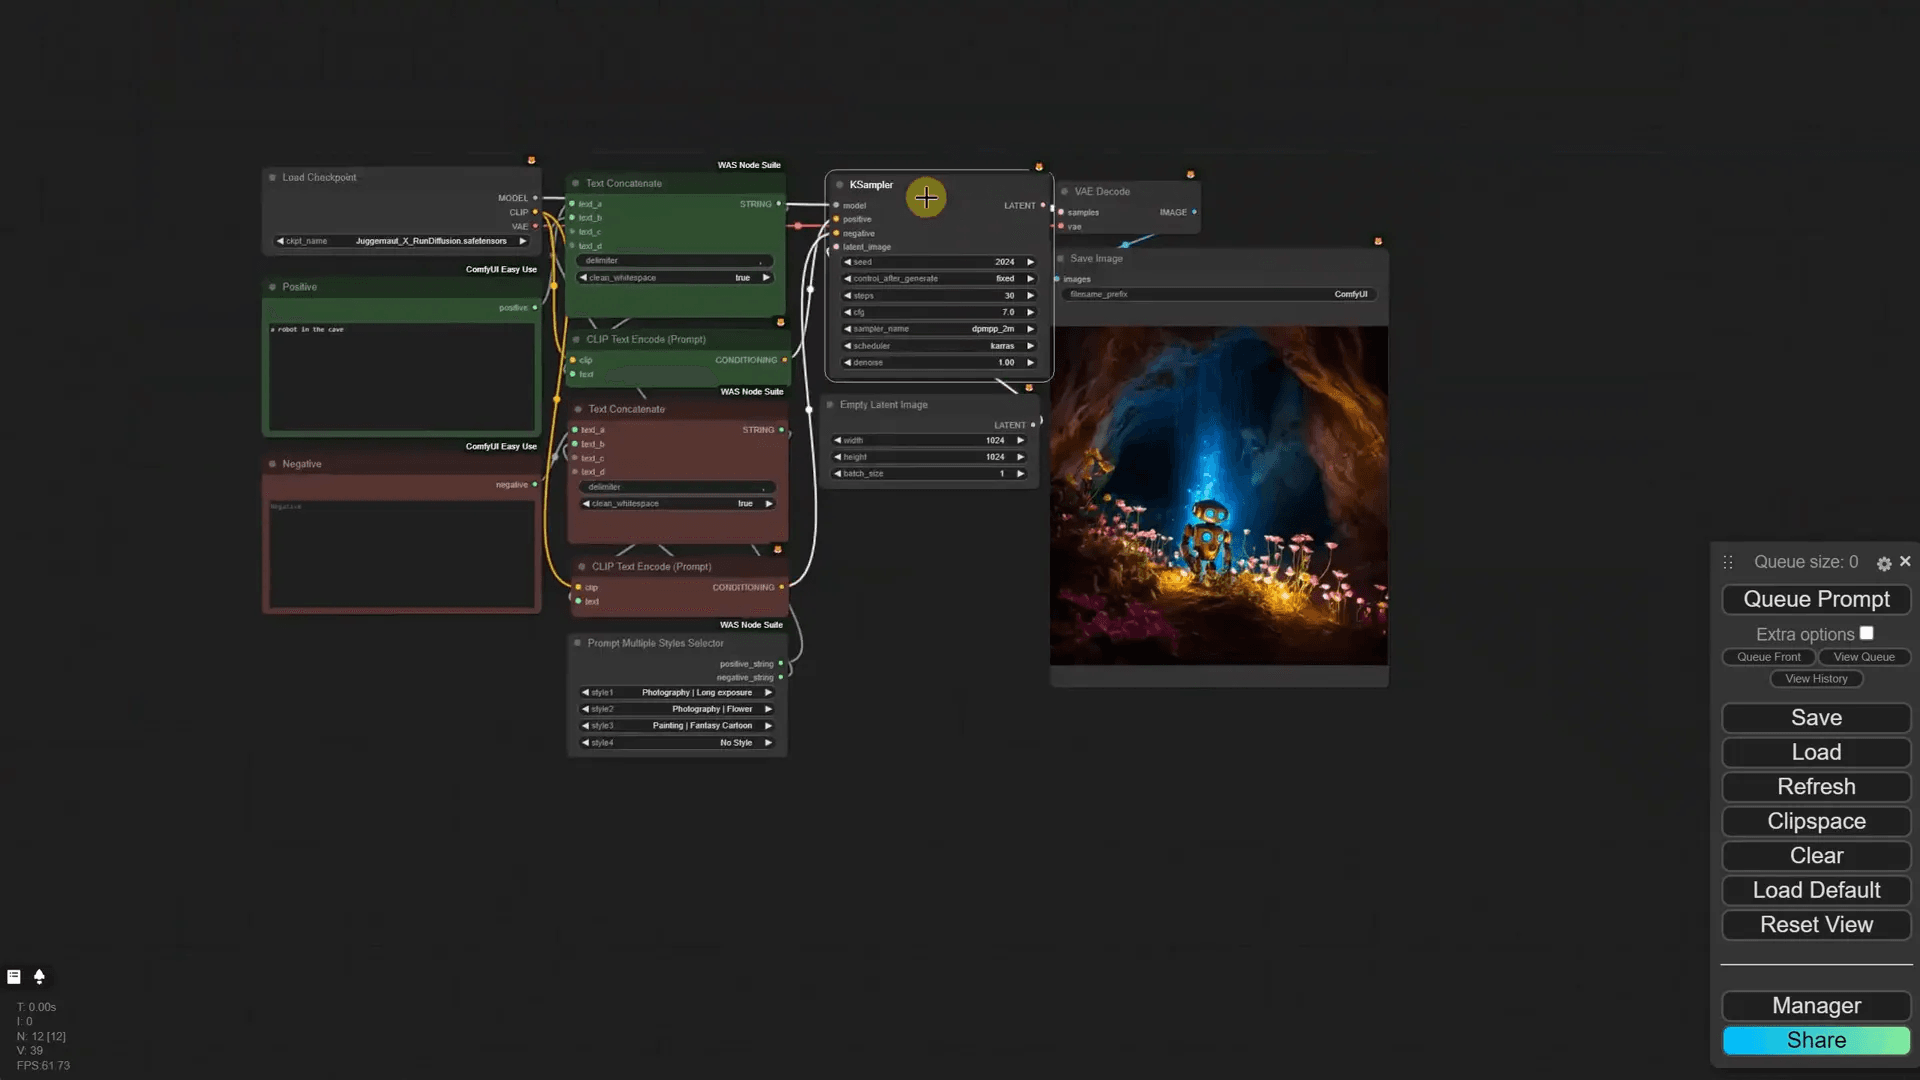Change control_after_generate from fixed in KSampler
This screenshot has height=1080, width=1920.
click(940, 279)
